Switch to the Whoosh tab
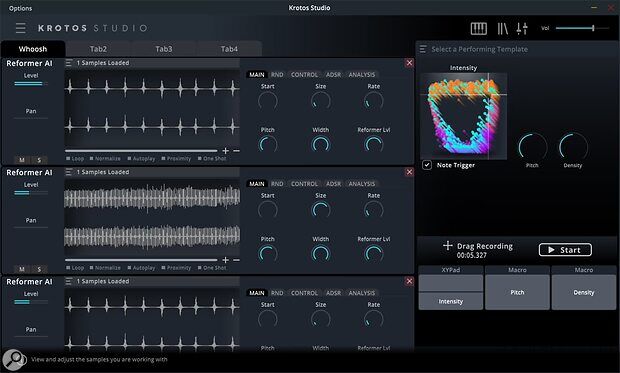 pyautogui.click(x=33, y=49)
